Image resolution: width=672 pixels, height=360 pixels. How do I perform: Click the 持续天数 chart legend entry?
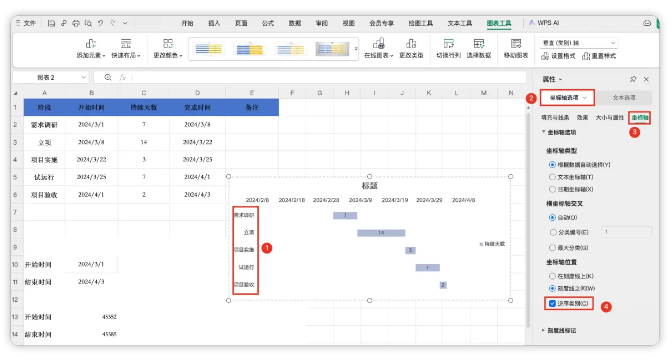coord(492,244)
